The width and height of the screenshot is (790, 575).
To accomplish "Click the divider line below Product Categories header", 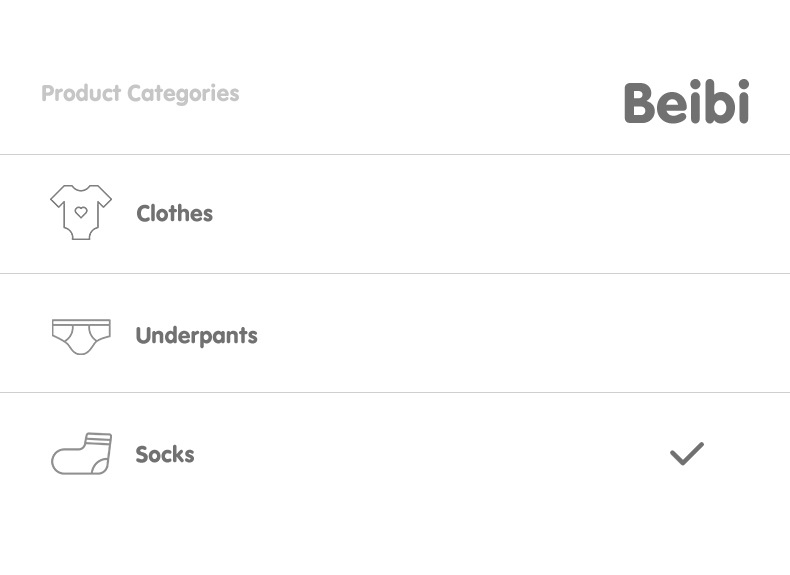I will (395, 154).
